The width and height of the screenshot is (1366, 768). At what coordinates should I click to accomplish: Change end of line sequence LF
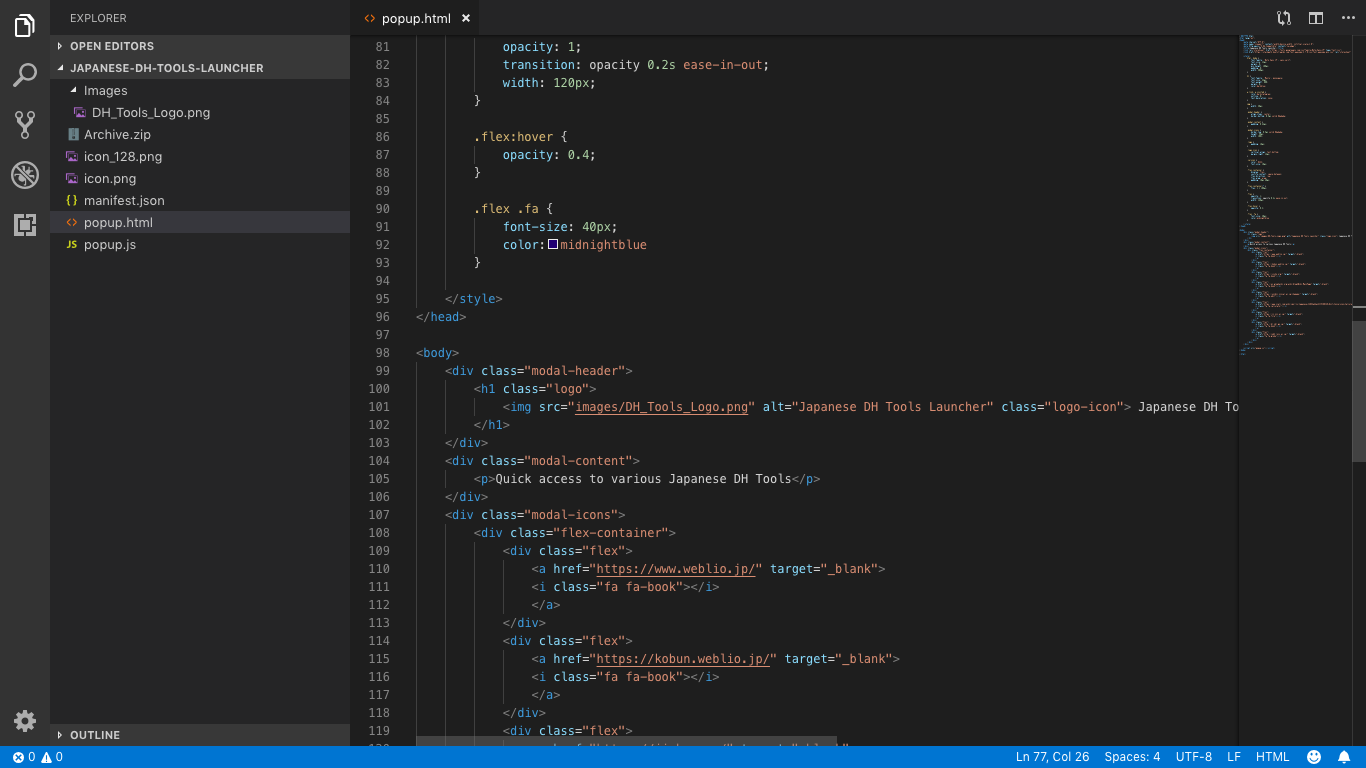[x=1234, y=757]
